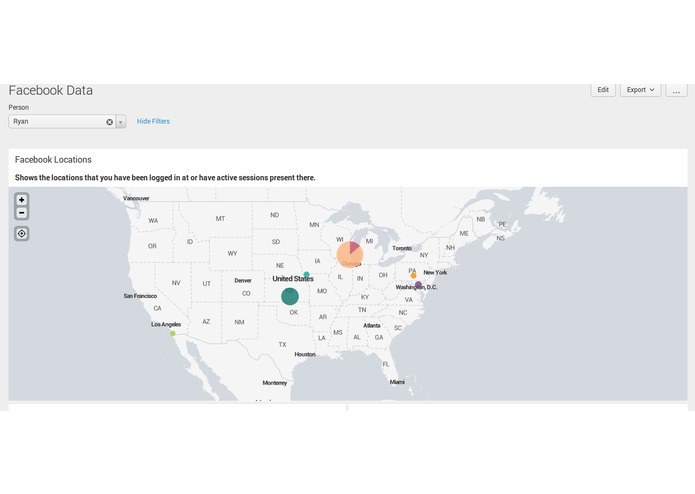Click the purple Washington D.C. marker
This screenshot has width=695, height=494.
418,285
